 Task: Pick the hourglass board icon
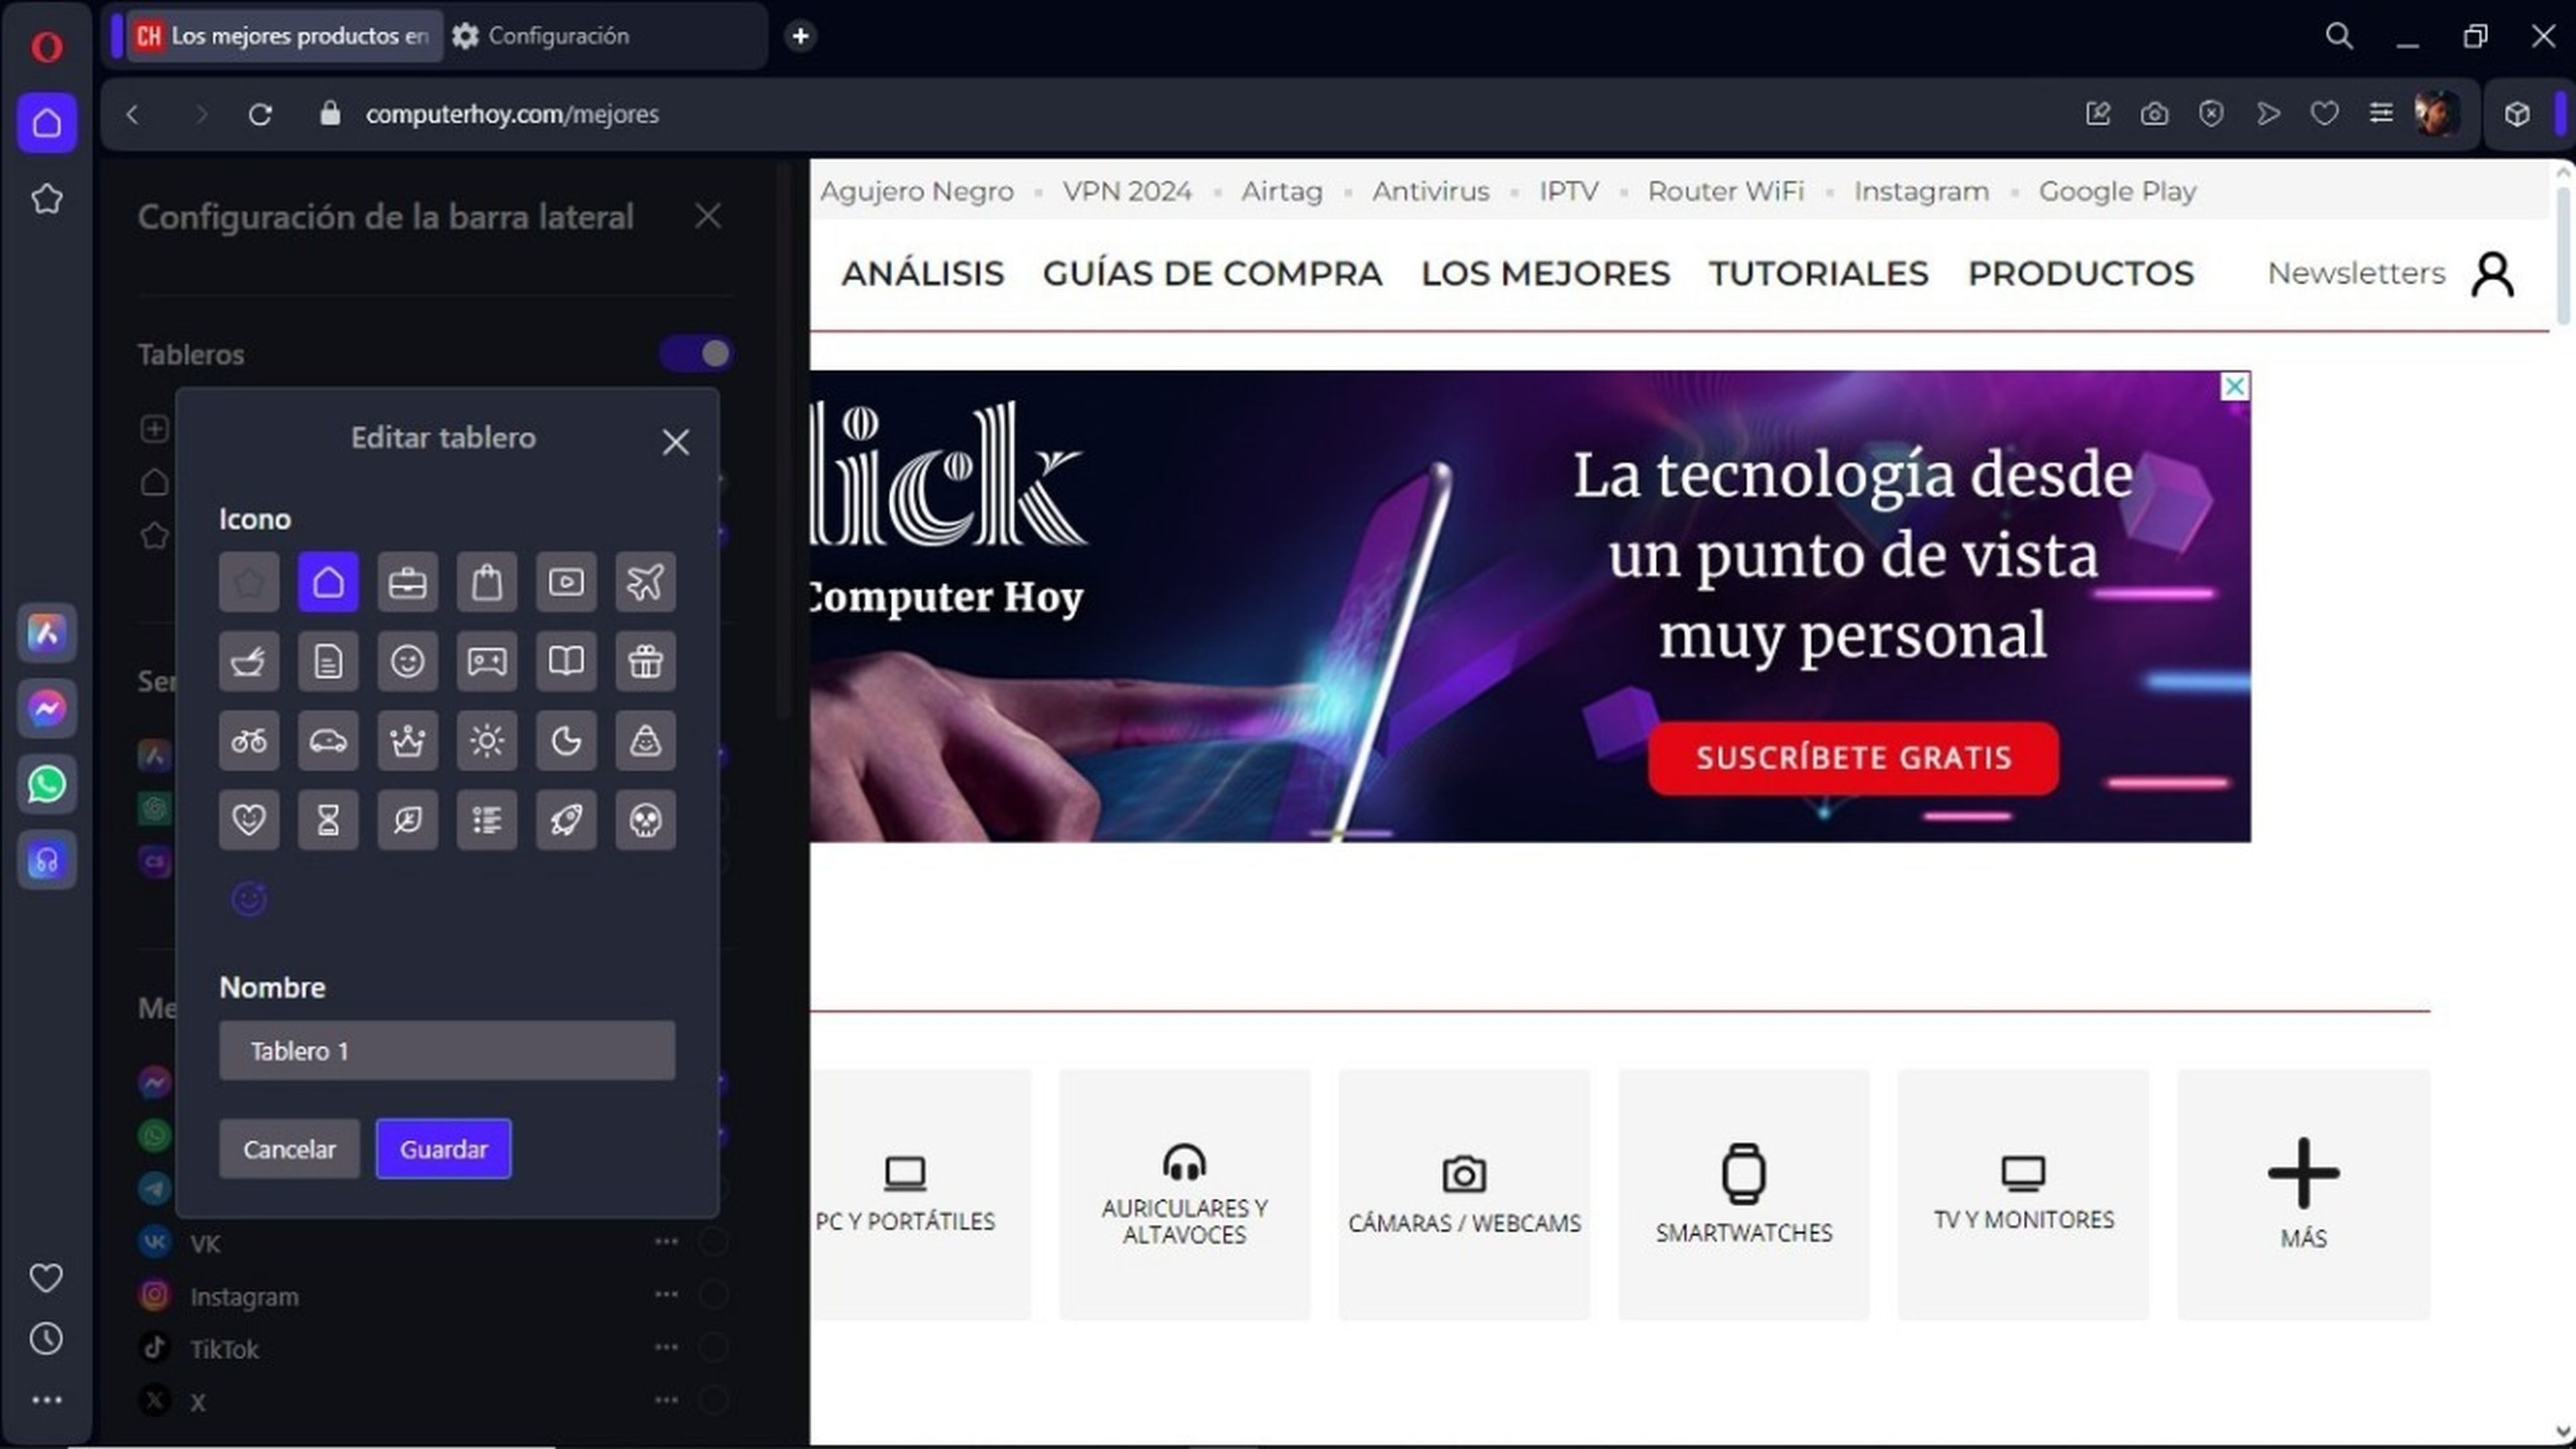pyautogui.click(x=328, y=820)
